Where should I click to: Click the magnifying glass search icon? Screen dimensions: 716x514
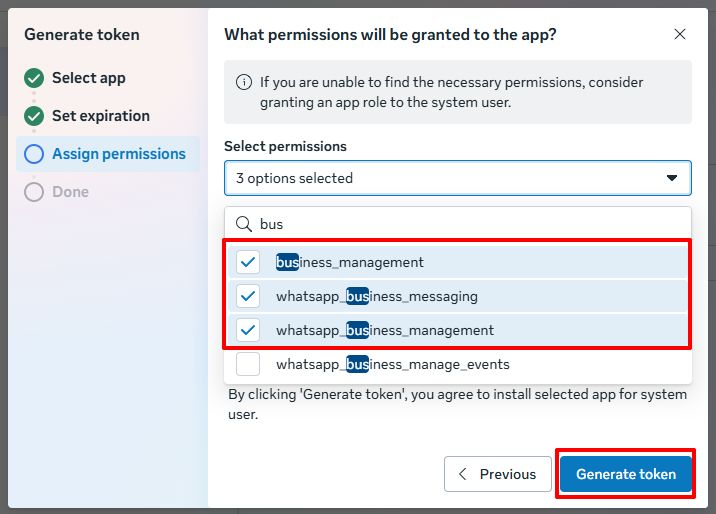click(x=243, y=224)
